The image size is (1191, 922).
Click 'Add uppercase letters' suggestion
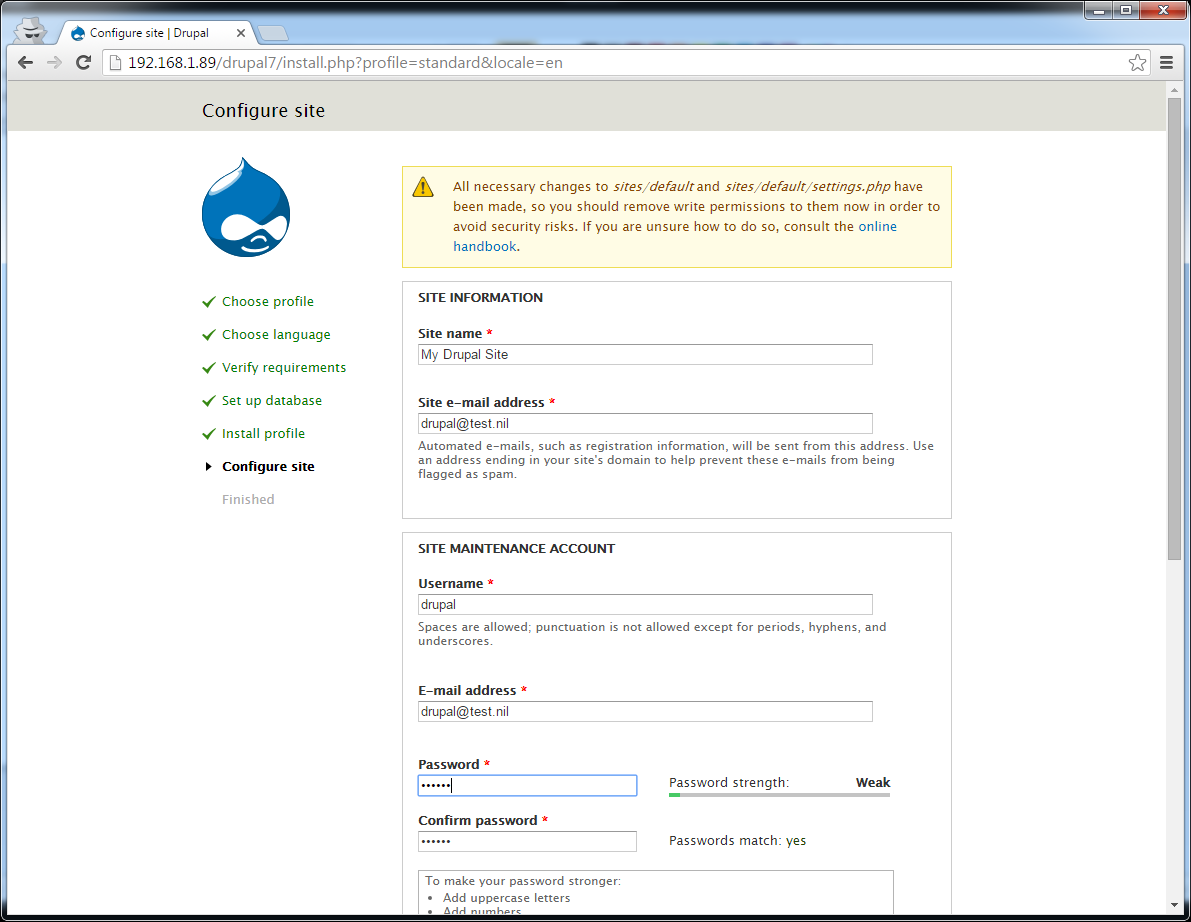click(507, 898)
